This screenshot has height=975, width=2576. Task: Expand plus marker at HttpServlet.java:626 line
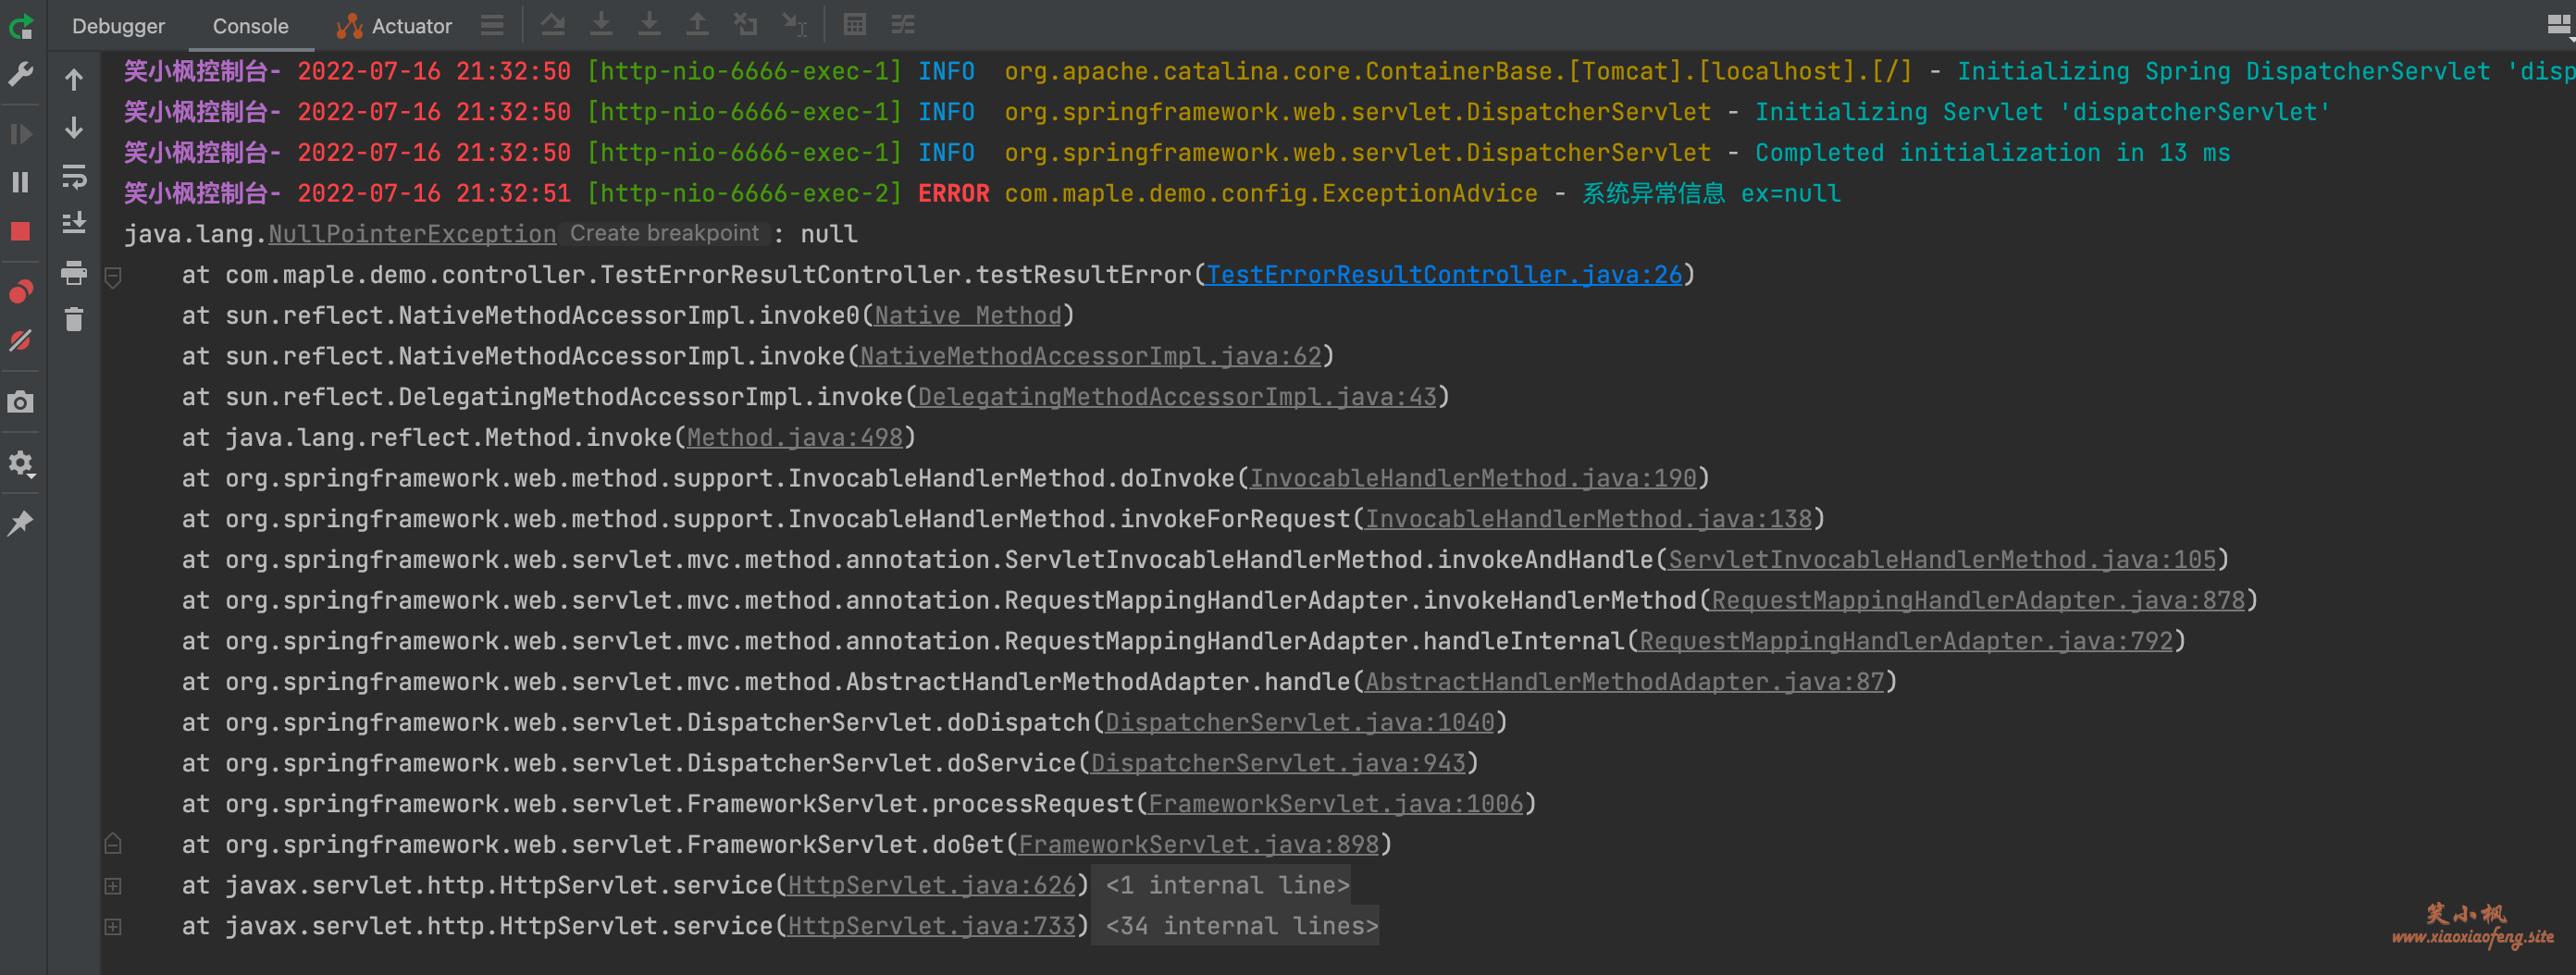113,886
